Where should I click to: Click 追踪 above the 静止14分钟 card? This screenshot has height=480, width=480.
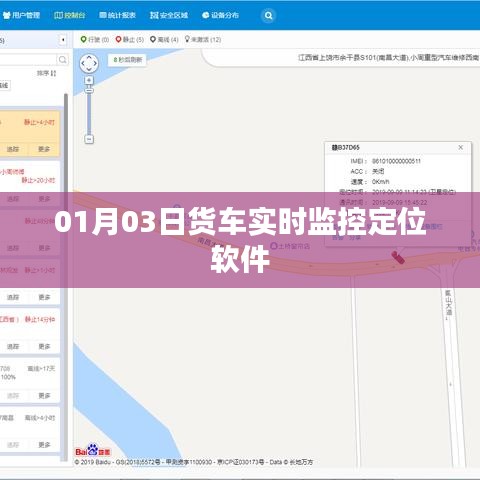click(x=13, y=297)
